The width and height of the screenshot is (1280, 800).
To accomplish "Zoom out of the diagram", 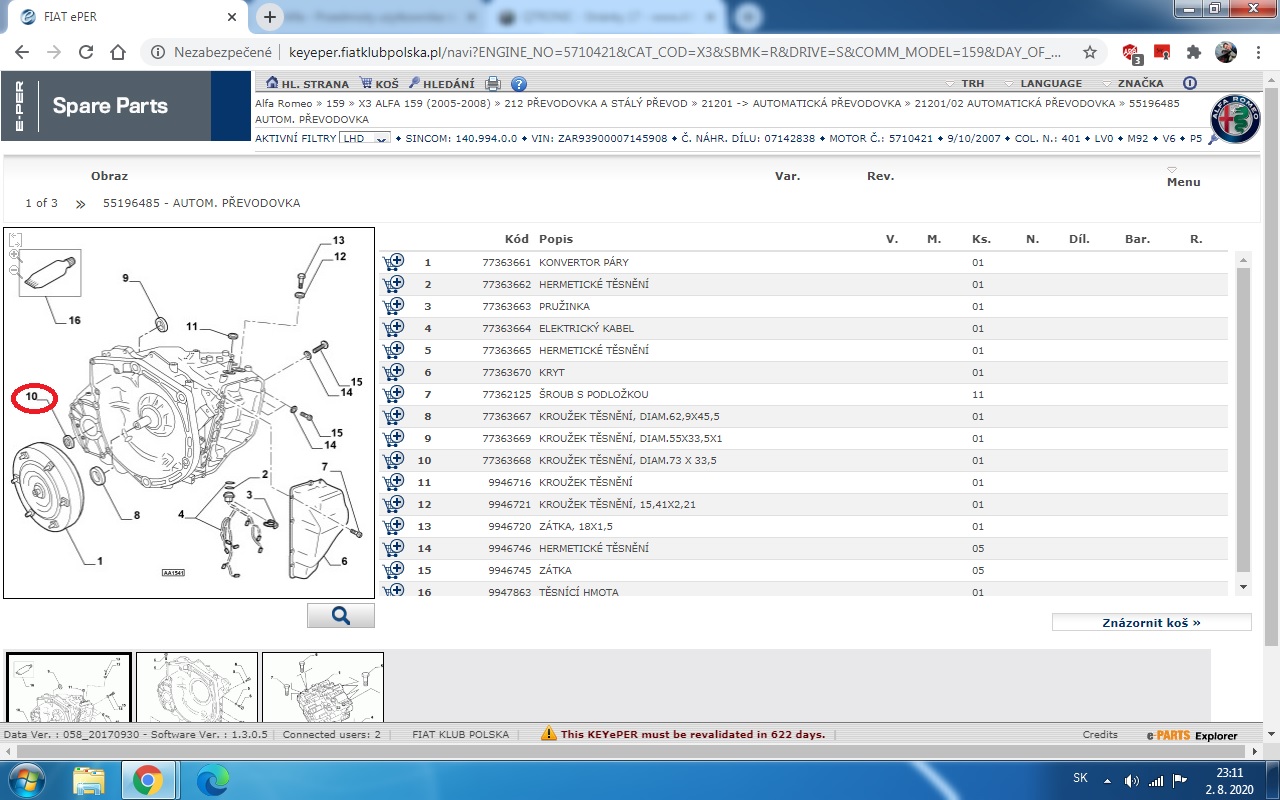I will pos(14,270).
